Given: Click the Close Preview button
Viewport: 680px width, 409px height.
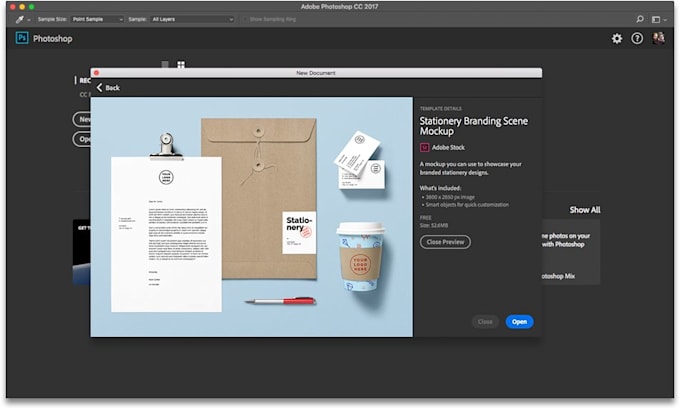Looking at the screenshot, I should click(445, 242).
